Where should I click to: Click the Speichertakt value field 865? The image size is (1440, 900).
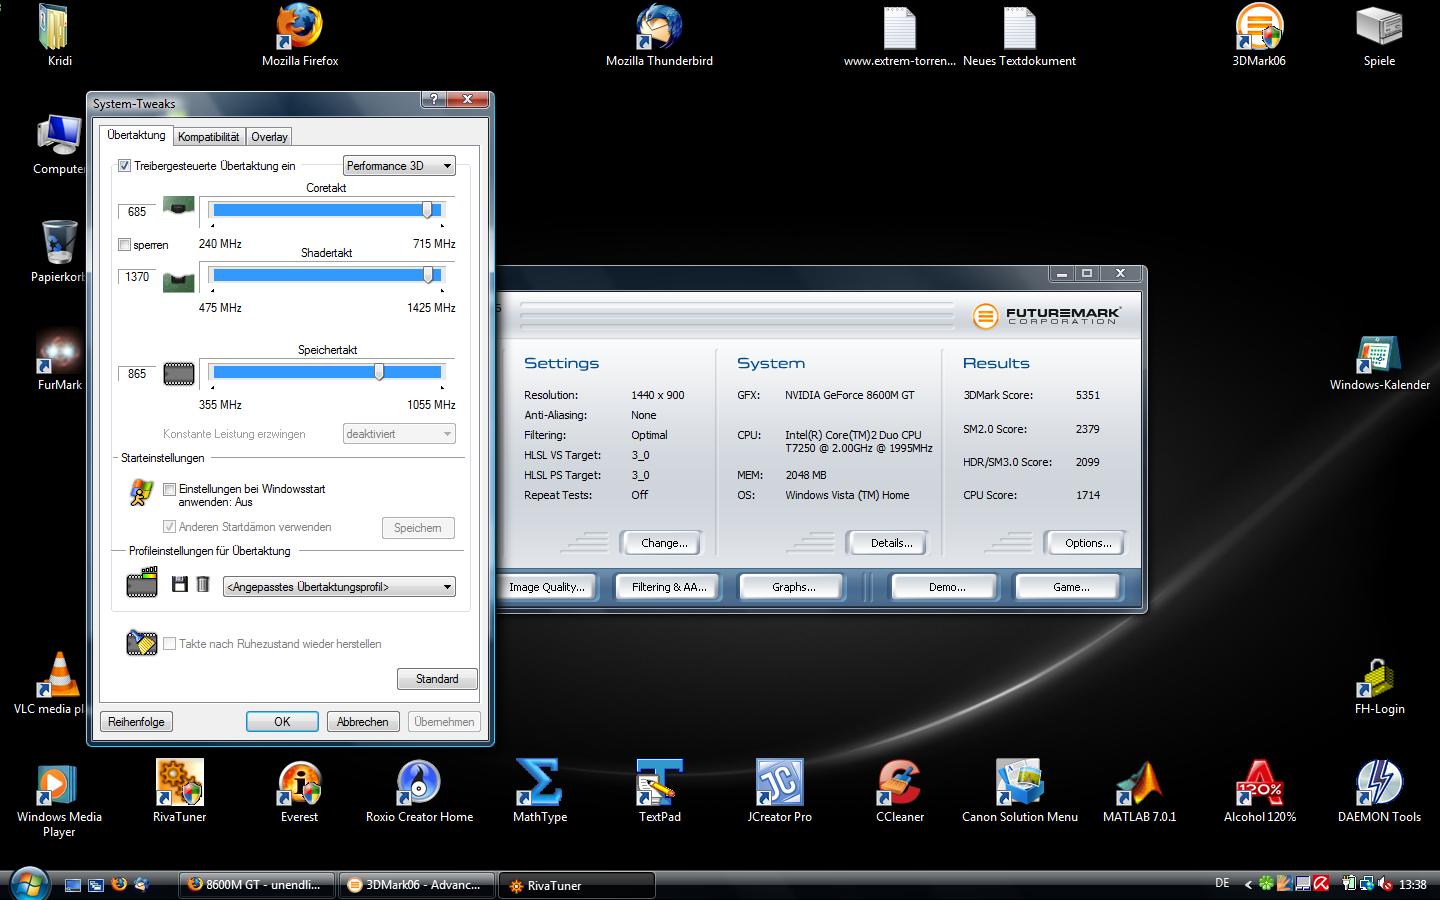(137, 374)
